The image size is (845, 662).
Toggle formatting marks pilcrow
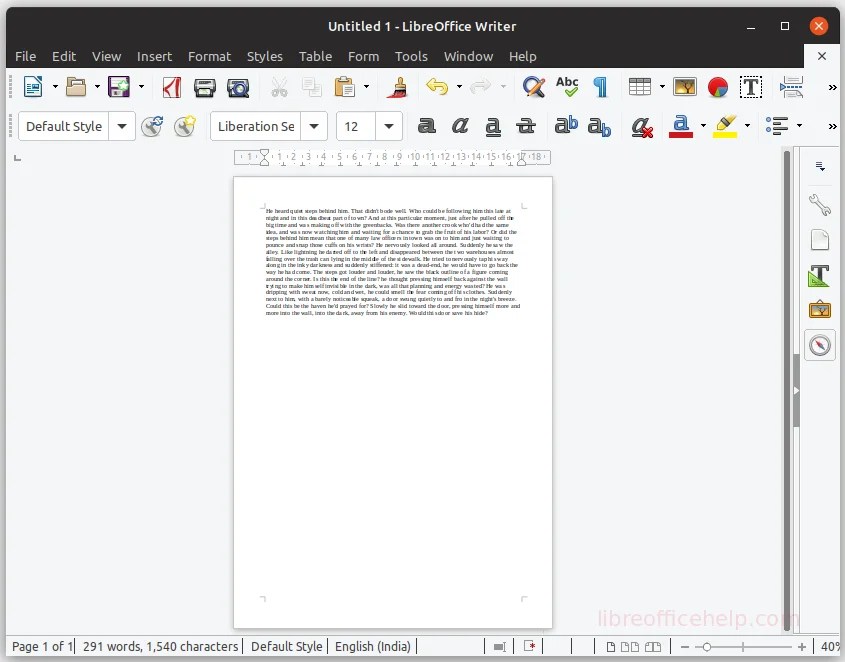click(x=600, y=87)
